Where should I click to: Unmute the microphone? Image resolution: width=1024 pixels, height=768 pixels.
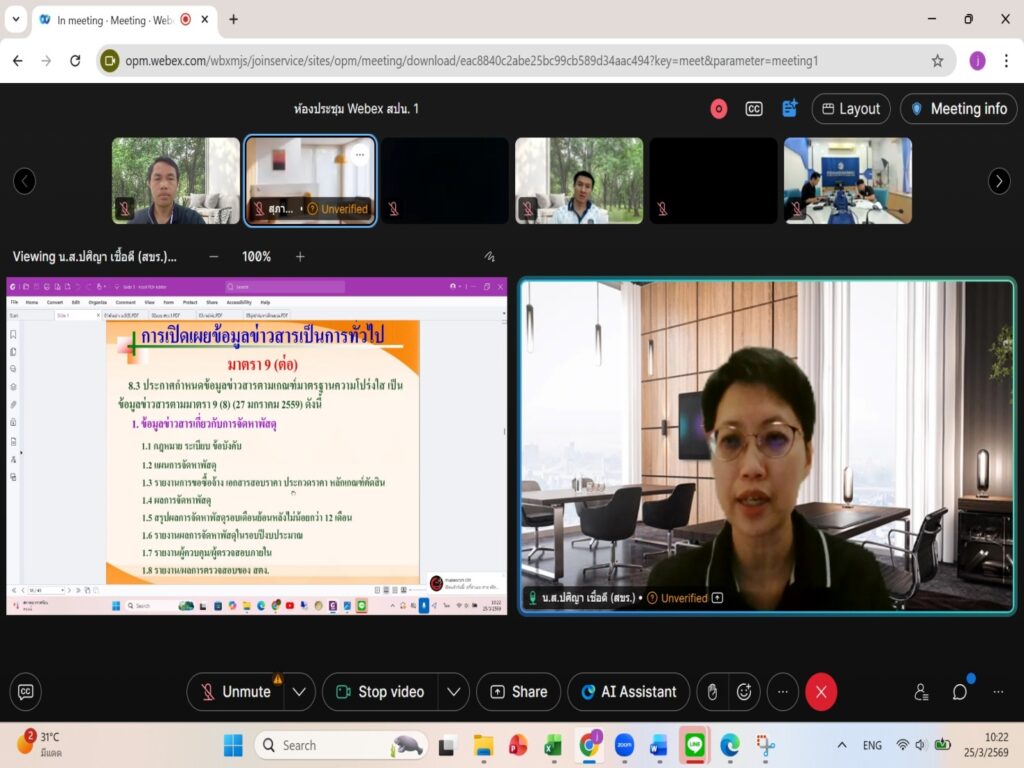click(x=236, y=692)
